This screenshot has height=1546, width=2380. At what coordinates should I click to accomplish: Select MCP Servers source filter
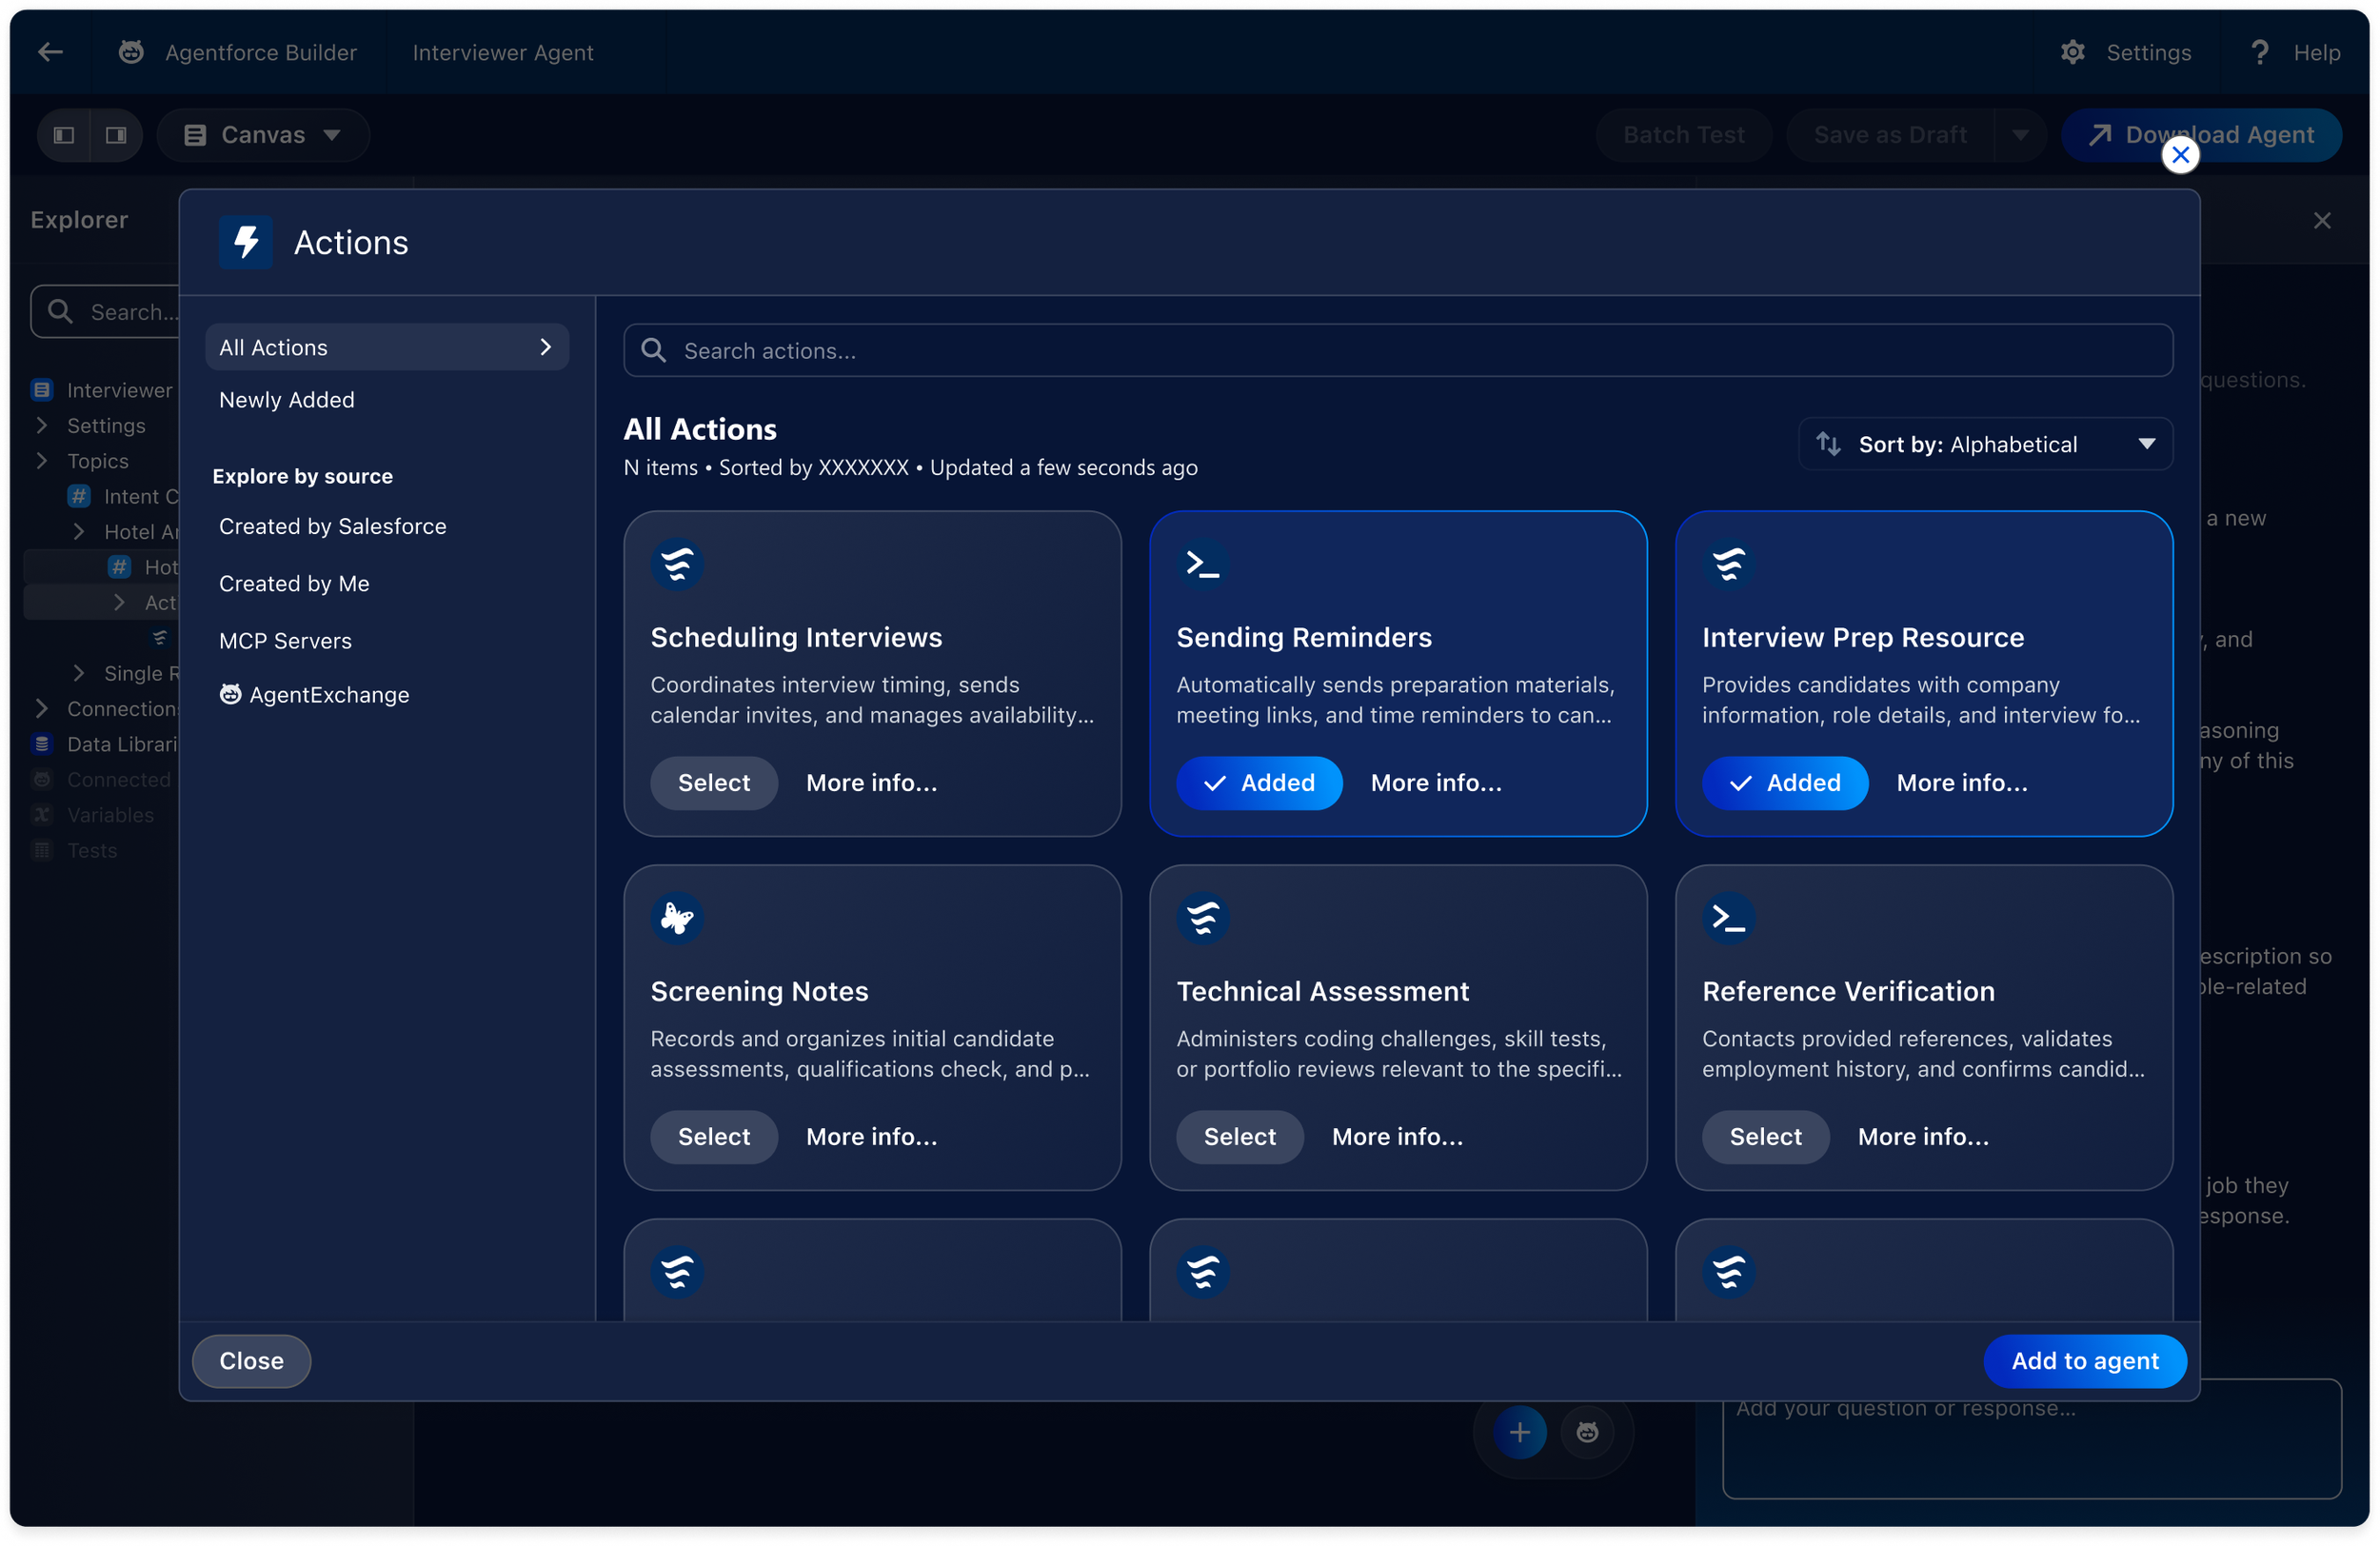285,640
